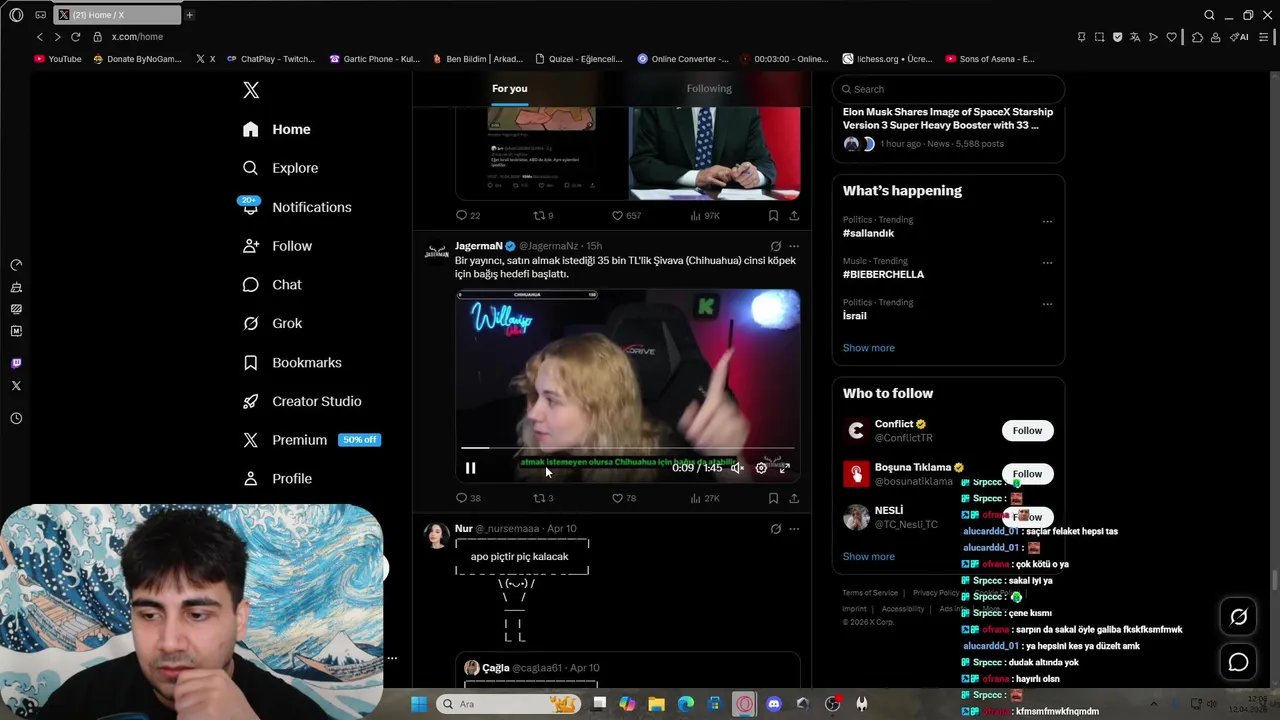Open lichess.org bookmark
1280x720 pixels.
coord(887,59)
